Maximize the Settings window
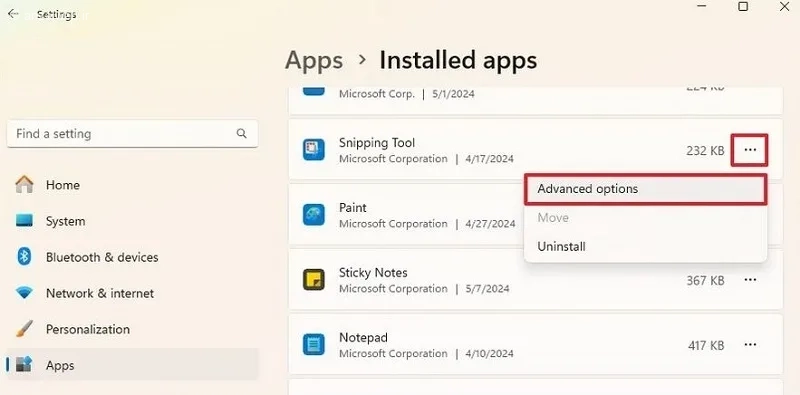 coord(743,7)
